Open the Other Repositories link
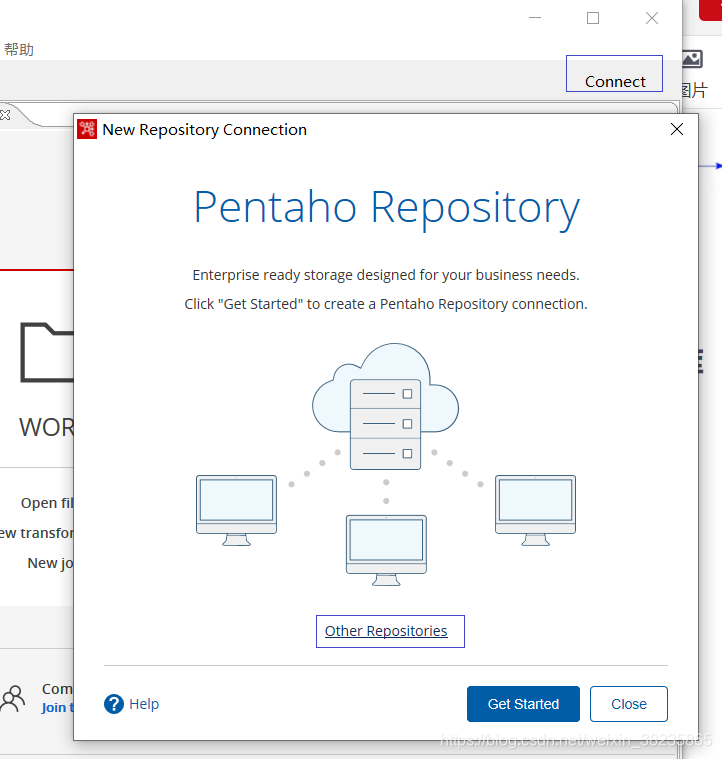Viewport: 722px width, 759px height. pos(386,631)
